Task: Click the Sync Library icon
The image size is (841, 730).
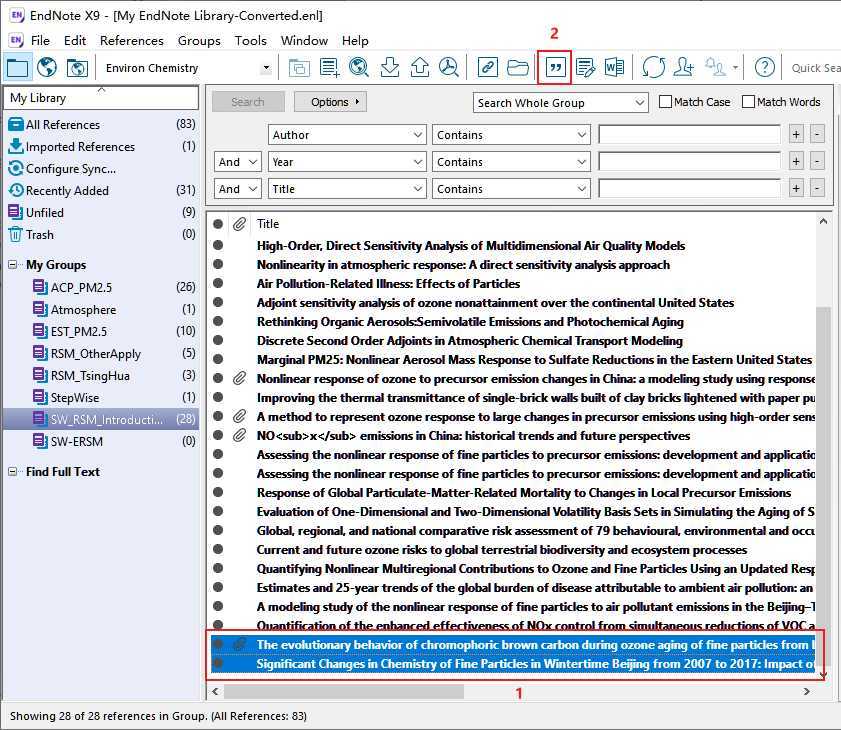Action: point(654,68)
